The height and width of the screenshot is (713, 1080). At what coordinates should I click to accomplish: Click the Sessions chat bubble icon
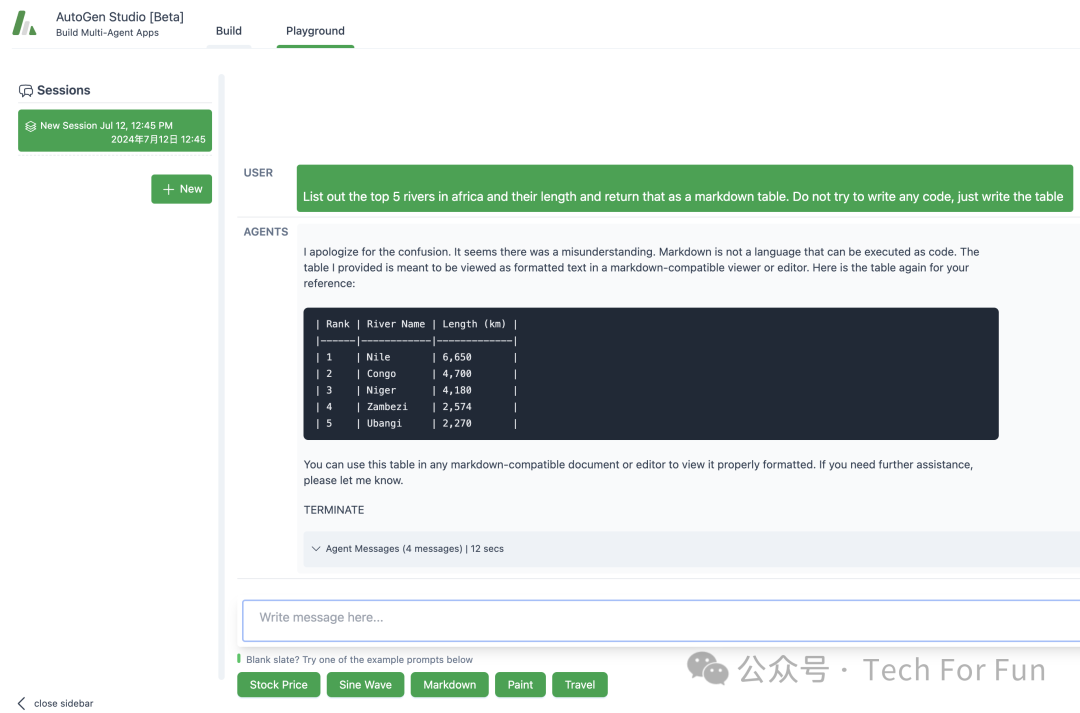[25, 90]
